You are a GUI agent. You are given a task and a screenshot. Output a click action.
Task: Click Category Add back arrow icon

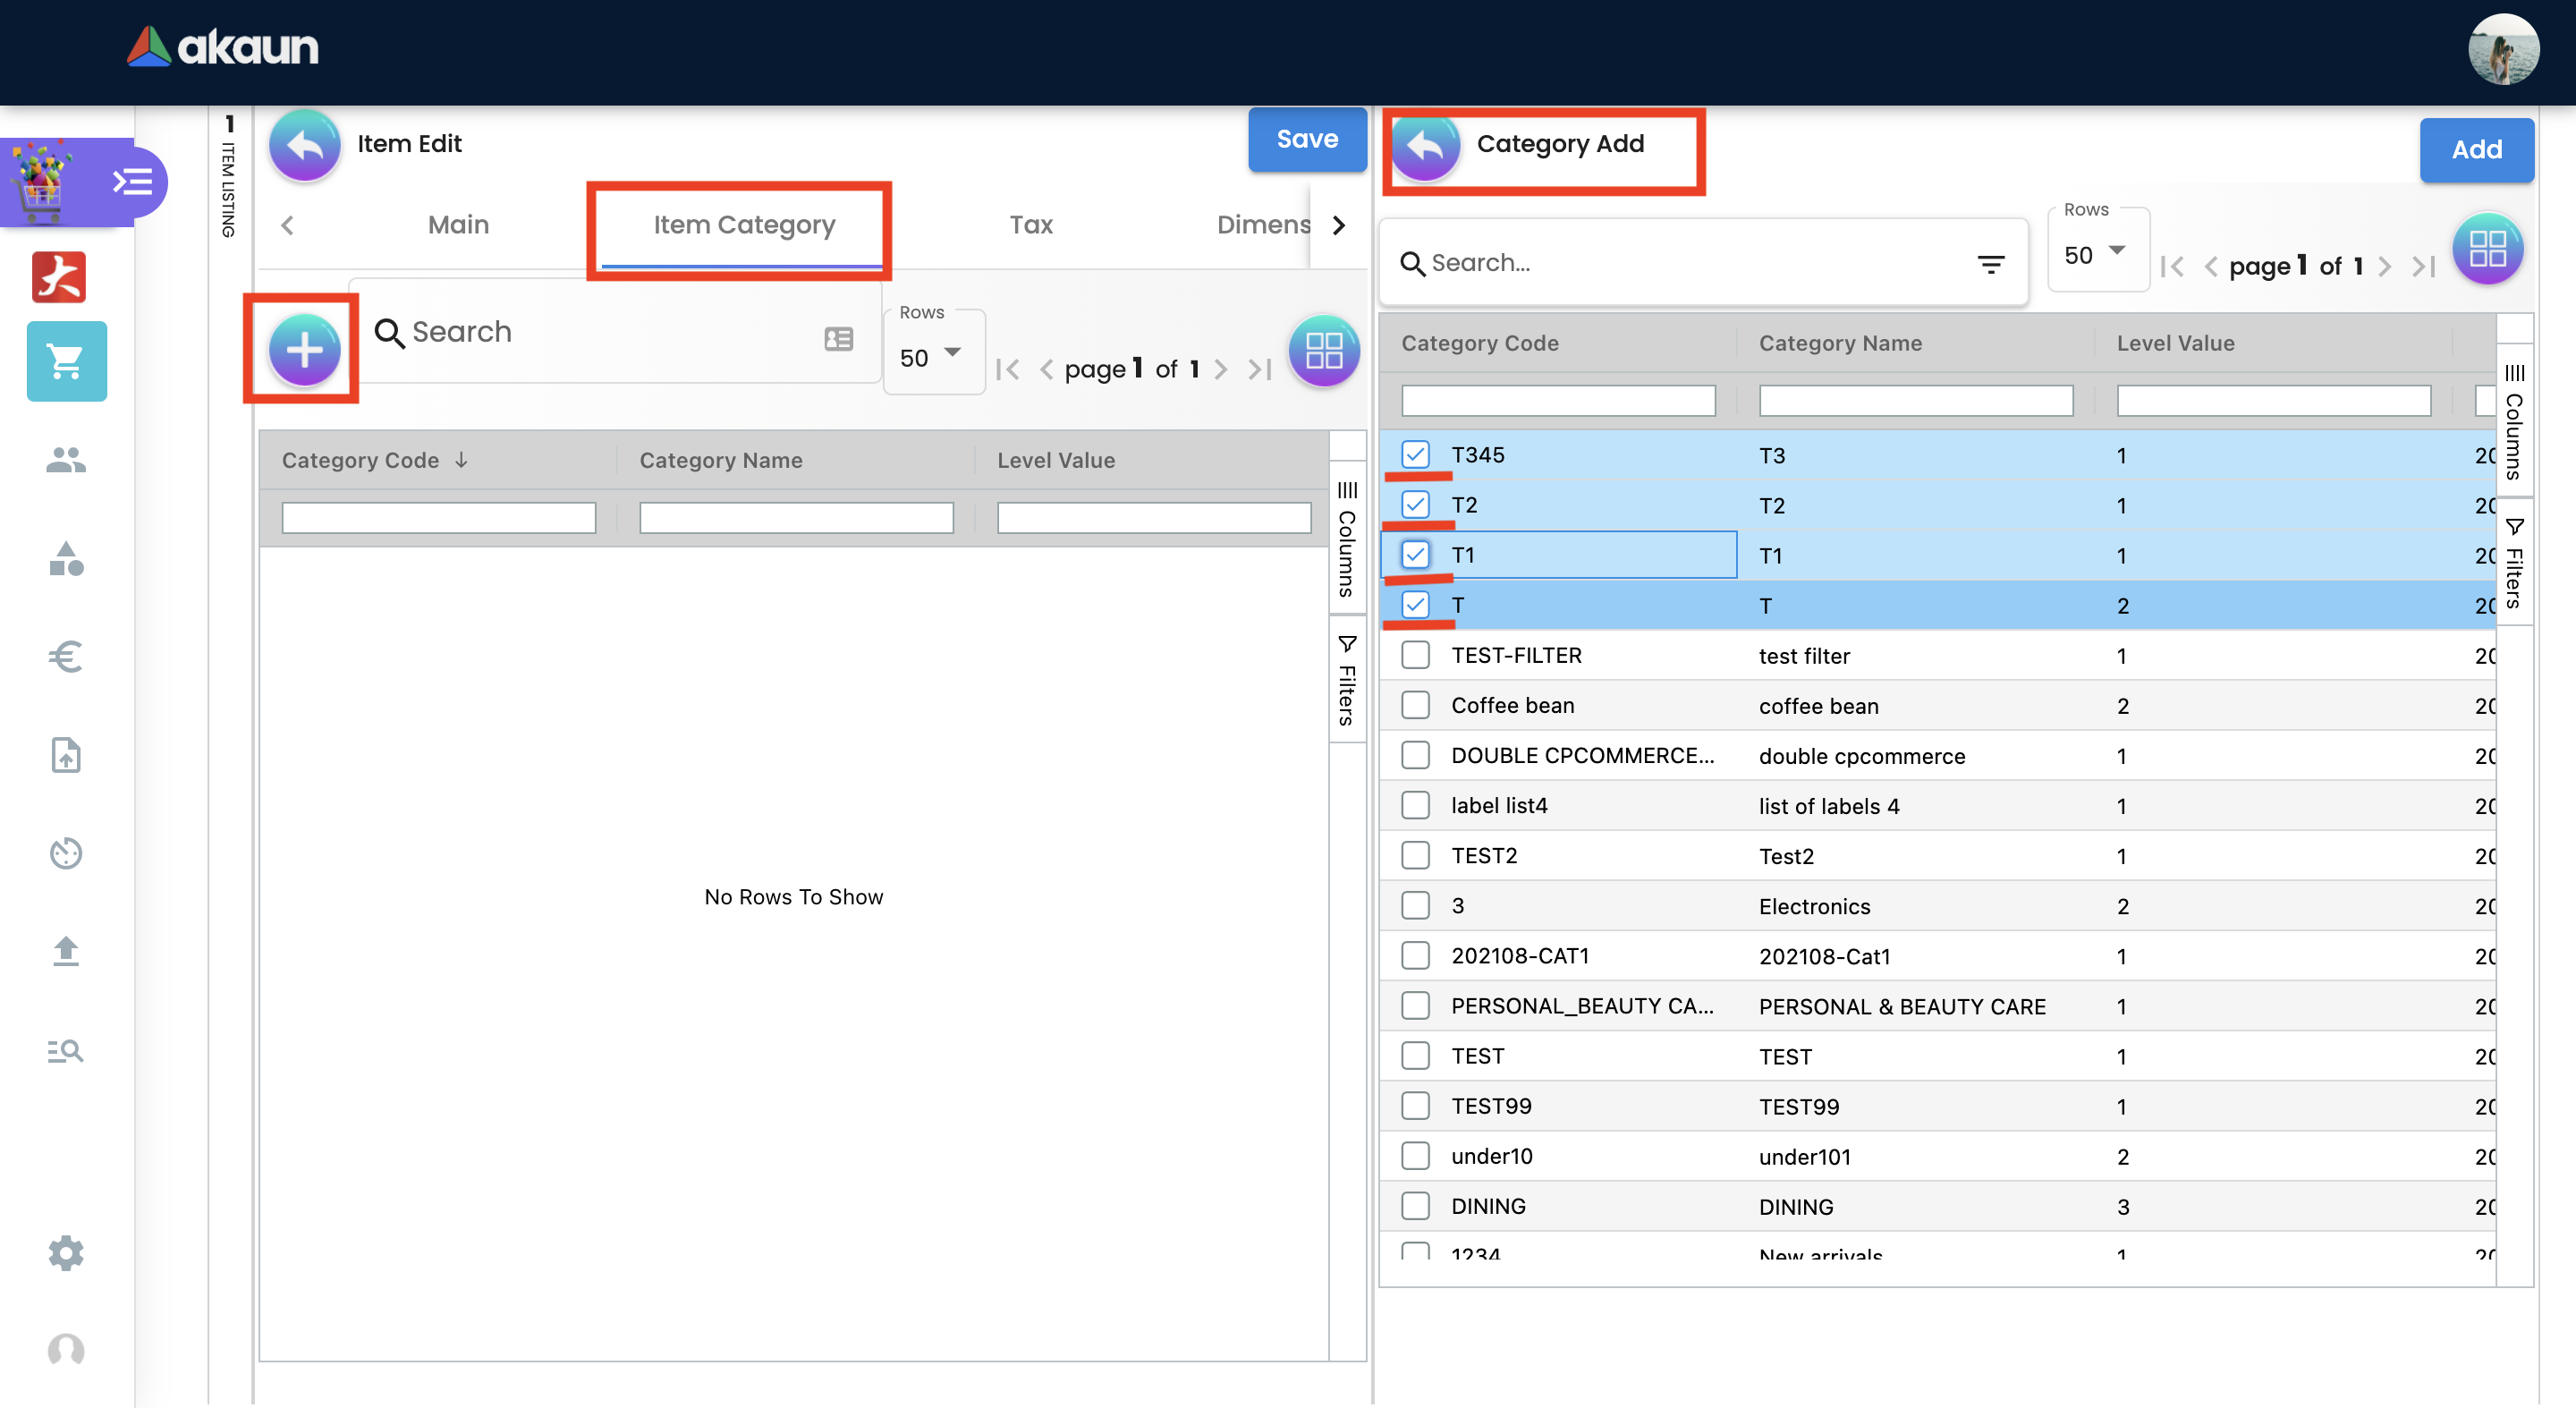coord(1426,146)
